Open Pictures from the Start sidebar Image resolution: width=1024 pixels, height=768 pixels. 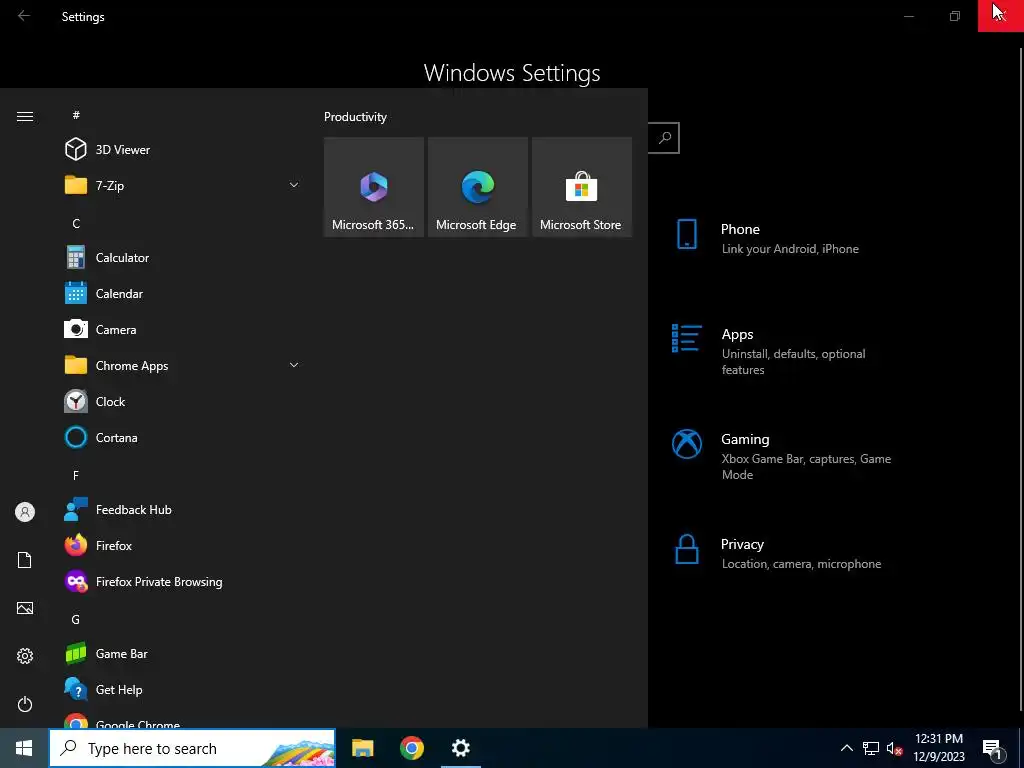25,608
